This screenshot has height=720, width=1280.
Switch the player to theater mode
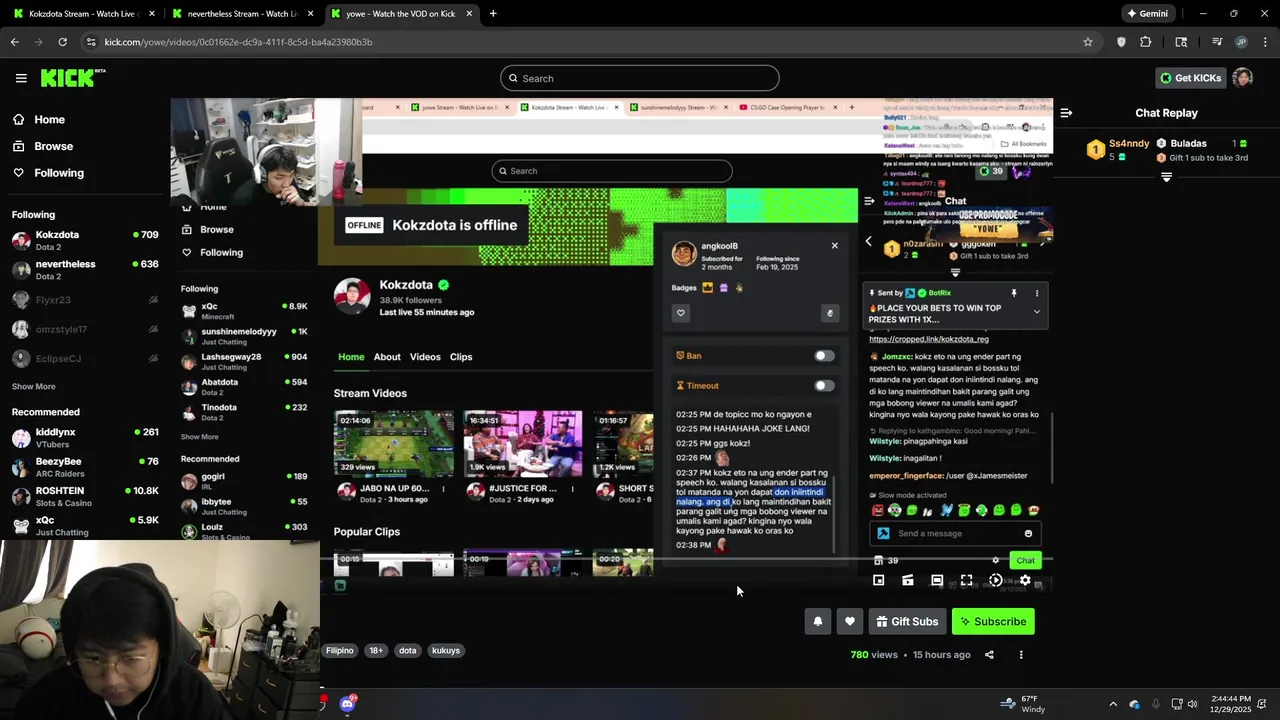click(937, 580)
